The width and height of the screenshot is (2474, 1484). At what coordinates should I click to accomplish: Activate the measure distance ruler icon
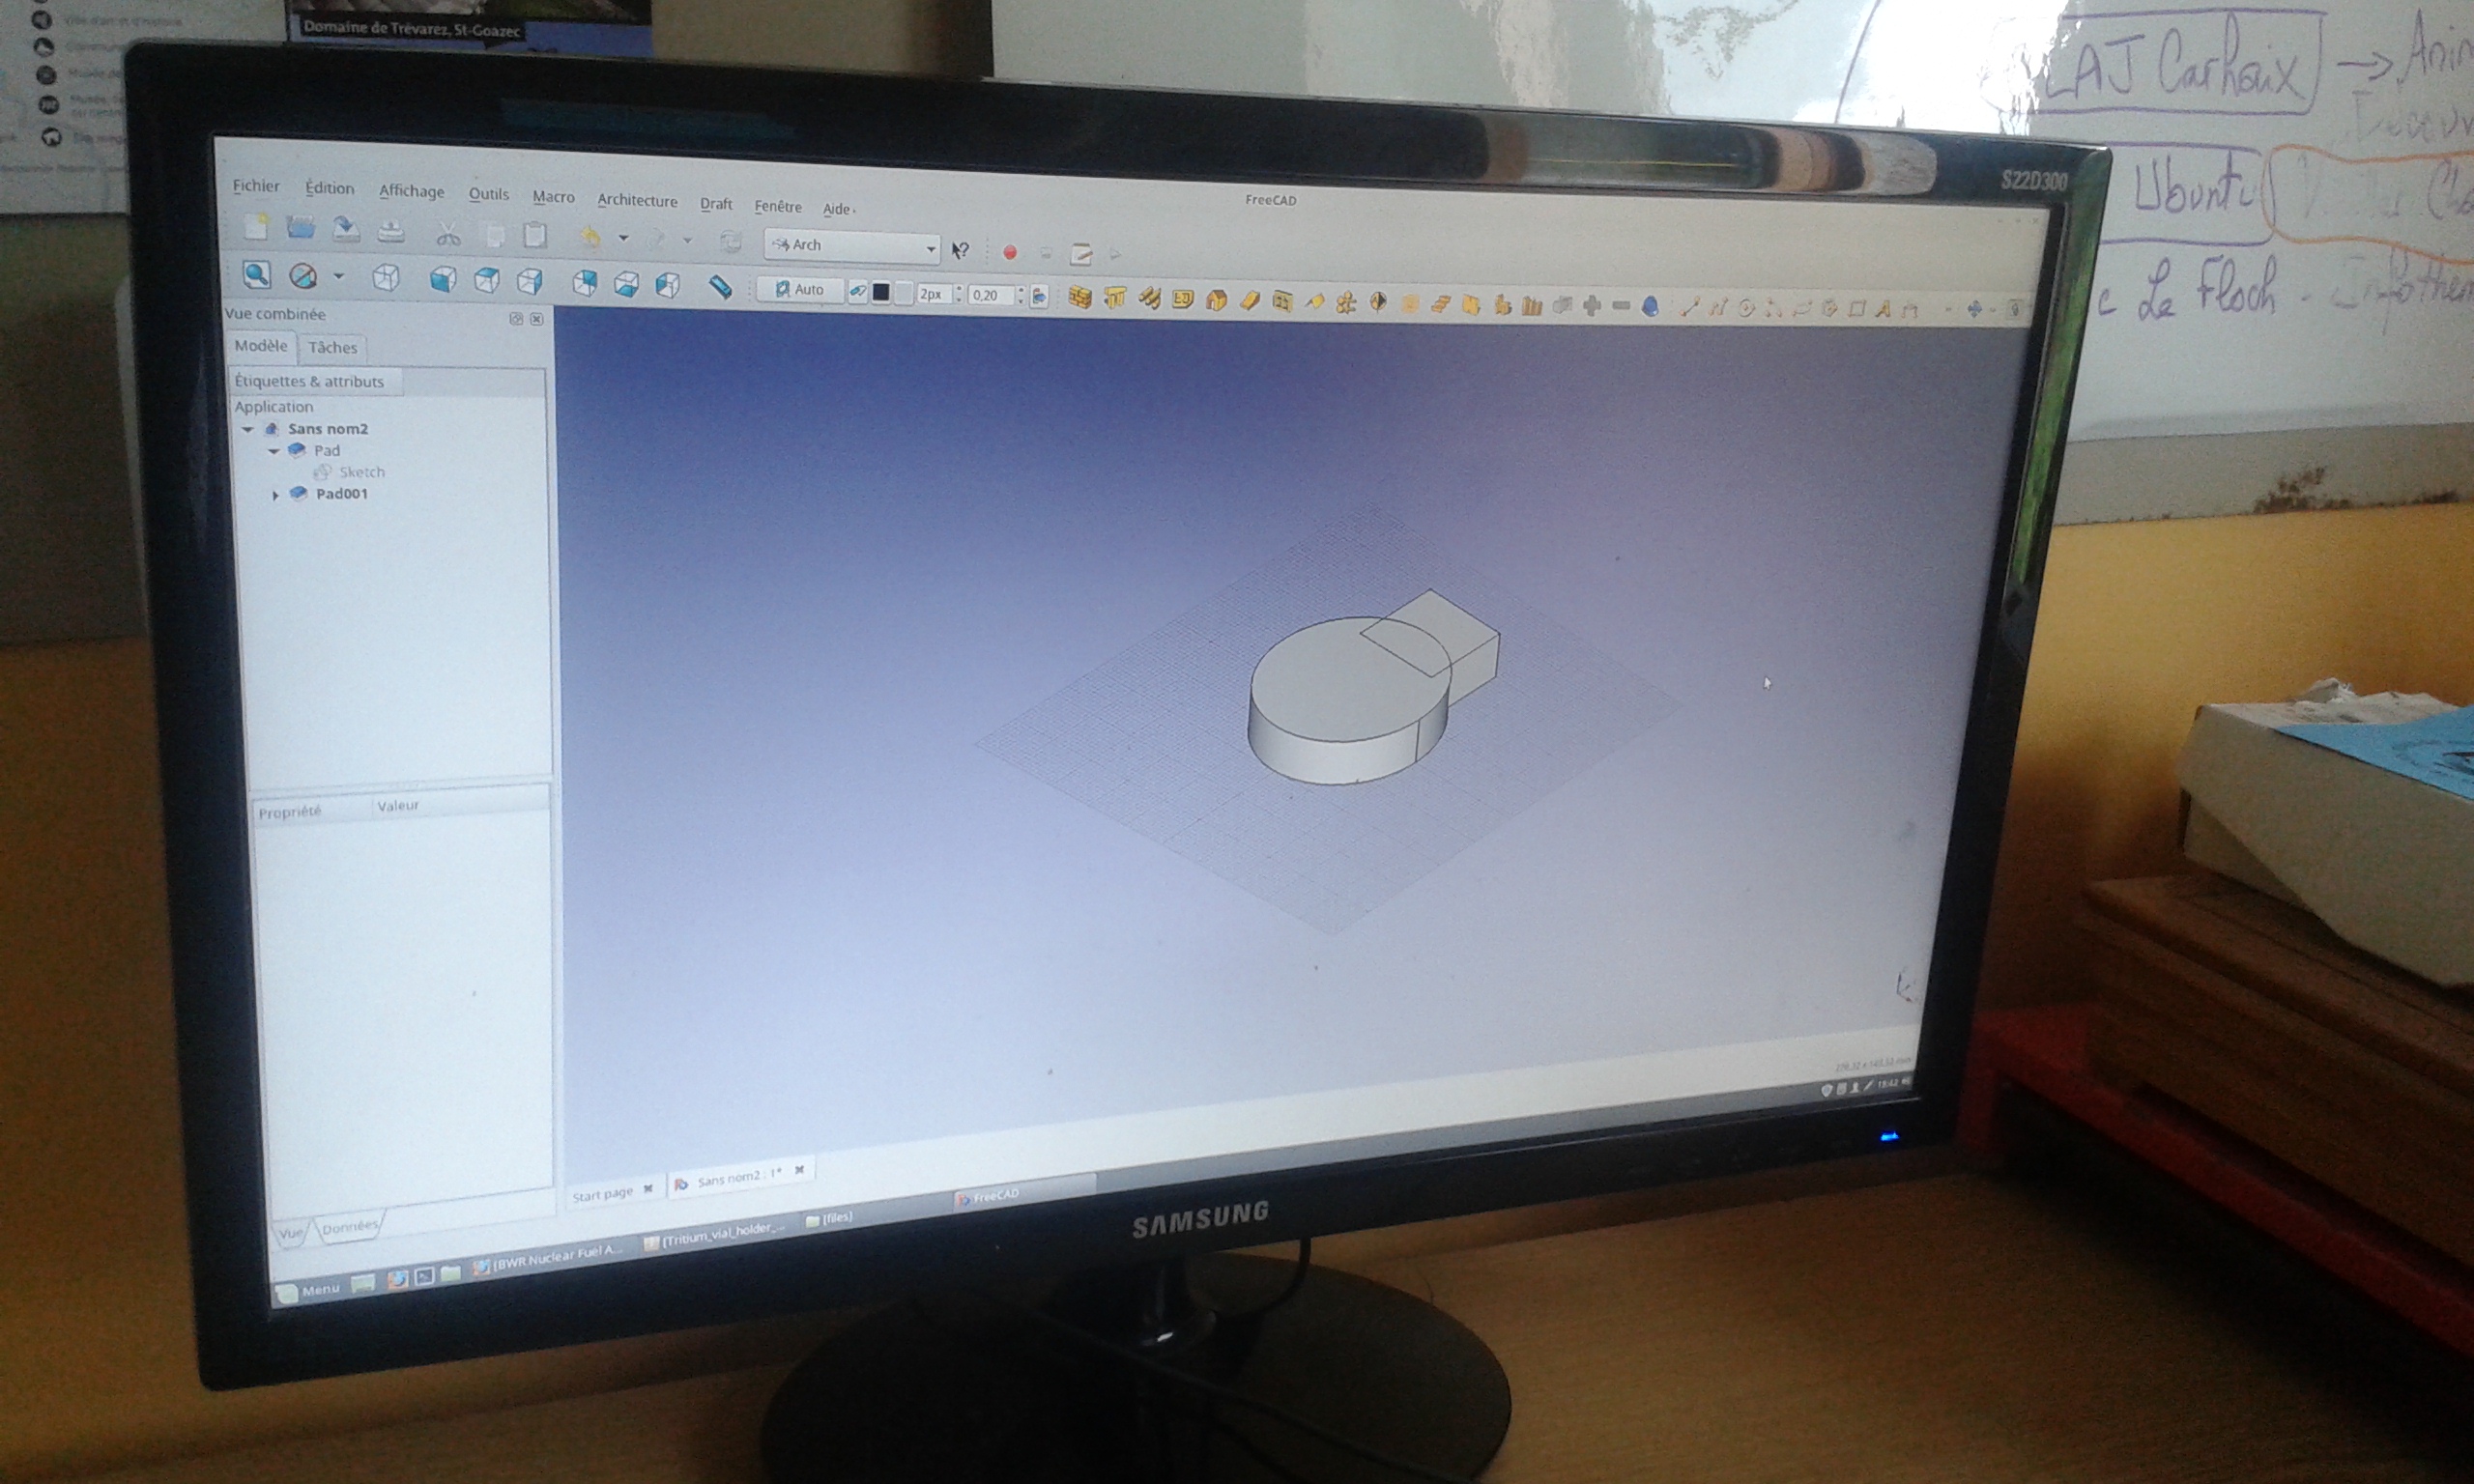[x=720, y=287]
